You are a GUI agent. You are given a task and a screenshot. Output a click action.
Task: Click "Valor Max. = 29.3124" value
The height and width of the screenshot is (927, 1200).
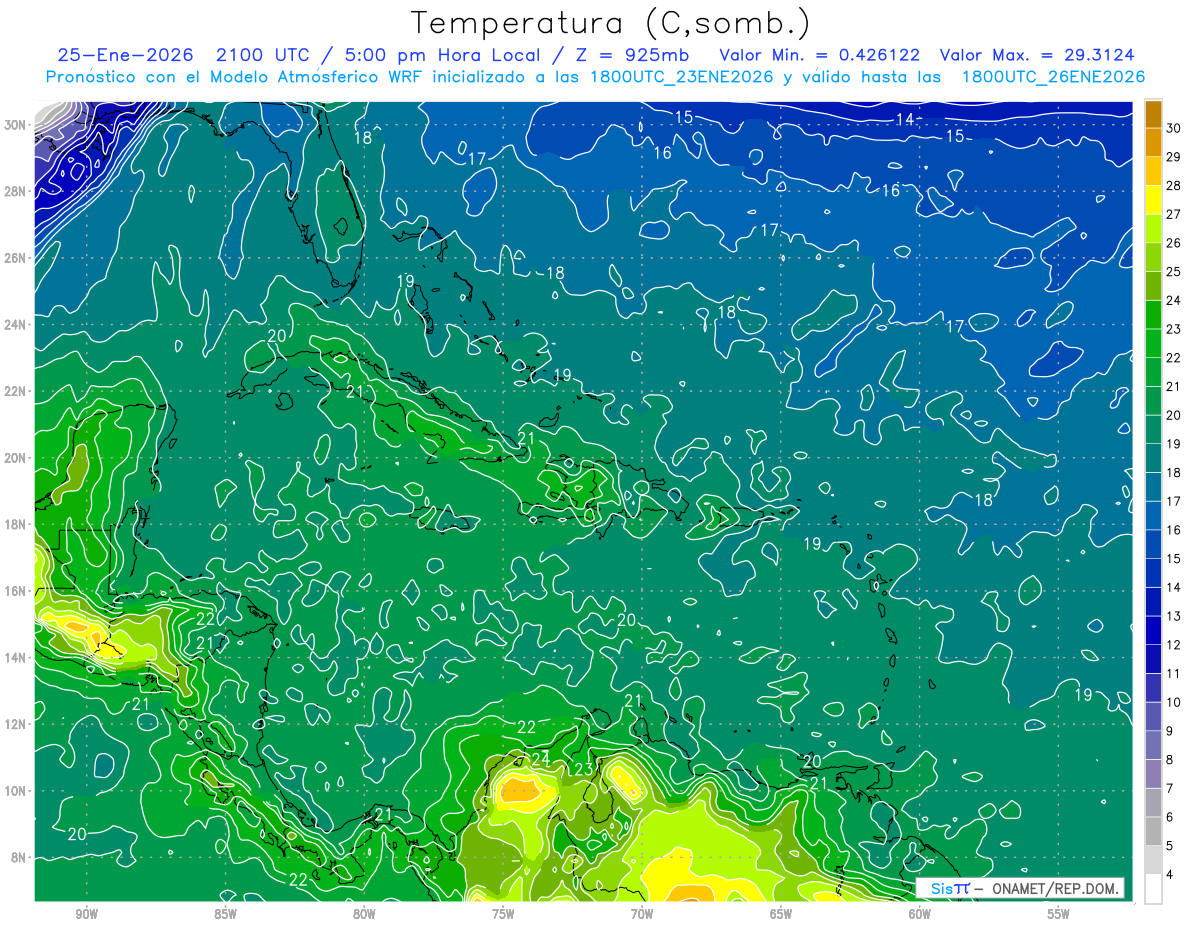(1038, 55)
